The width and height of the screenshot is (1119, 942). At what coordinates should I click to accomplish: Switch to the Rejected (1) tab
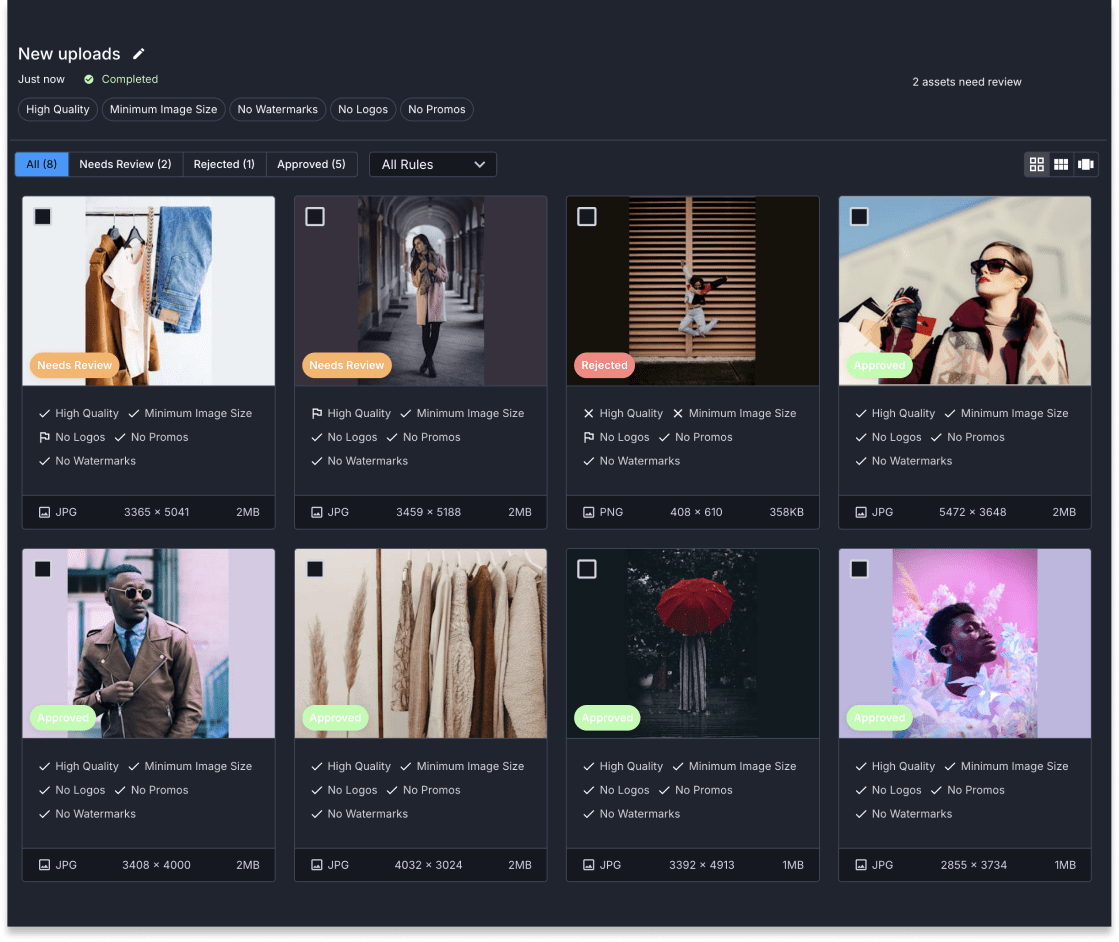[x=224, y=164]
